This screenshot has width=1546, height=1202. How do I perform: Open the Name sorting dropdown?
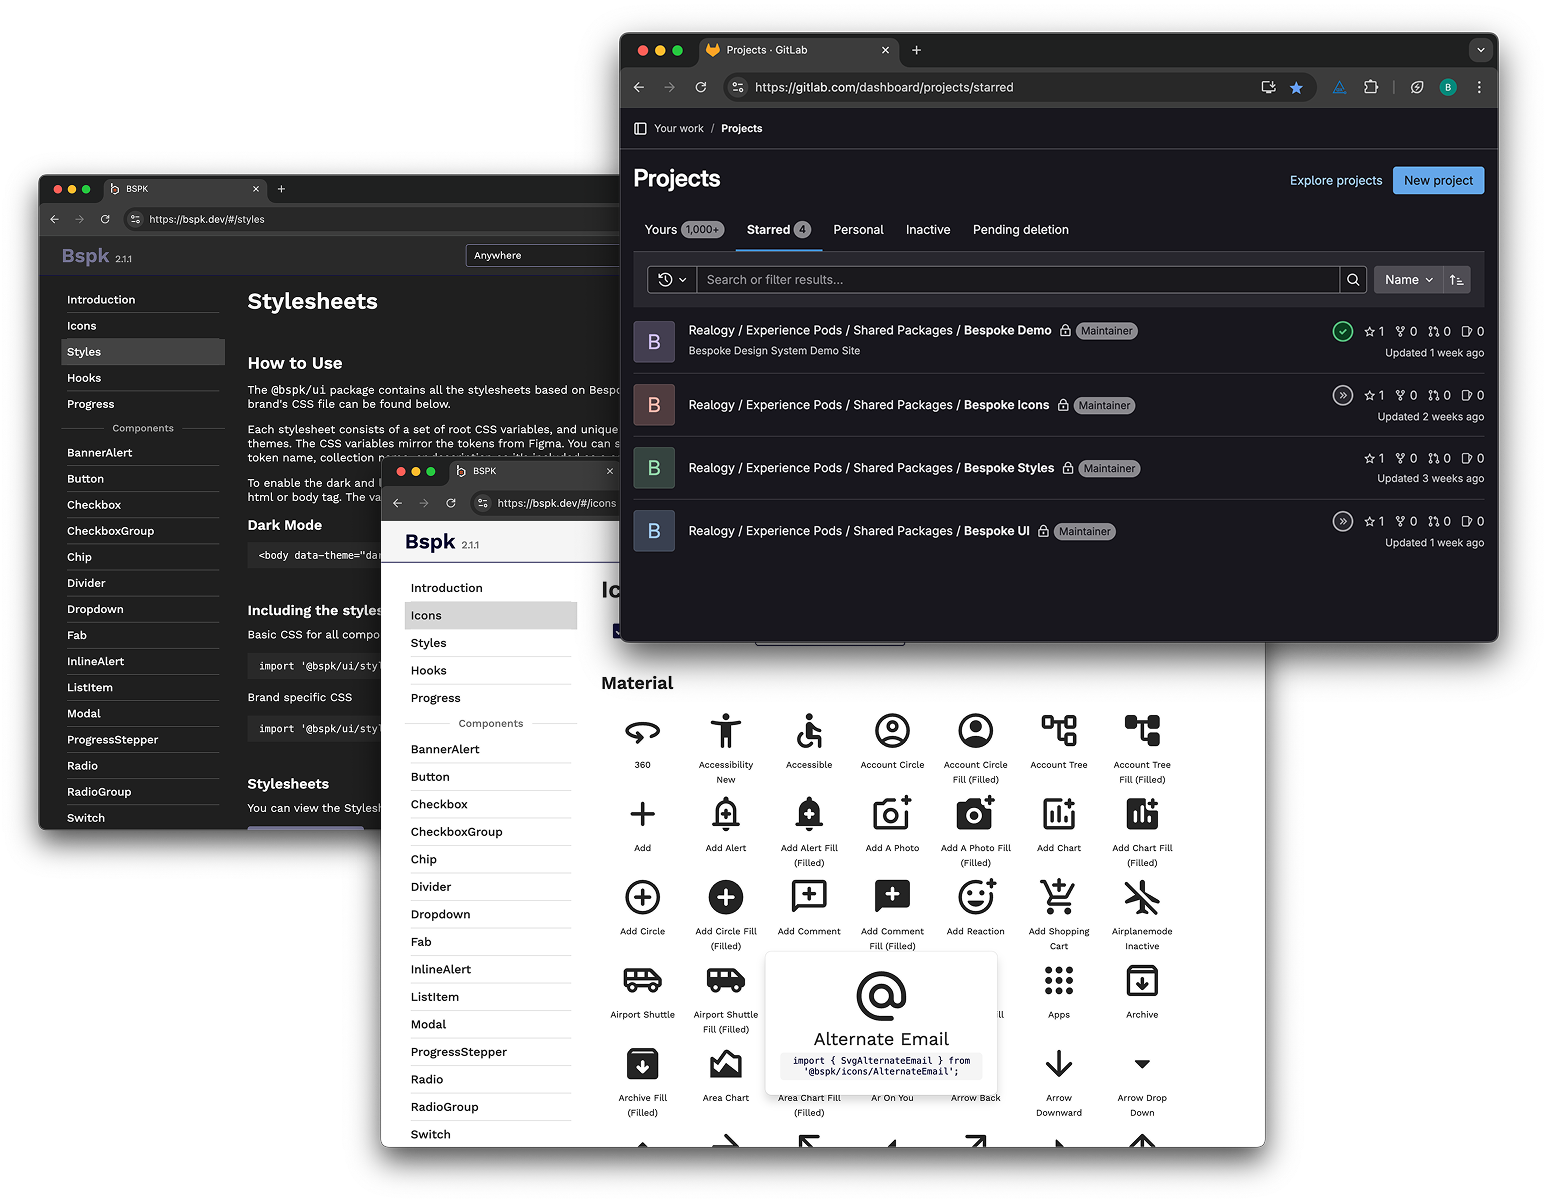coord(1408,279)
